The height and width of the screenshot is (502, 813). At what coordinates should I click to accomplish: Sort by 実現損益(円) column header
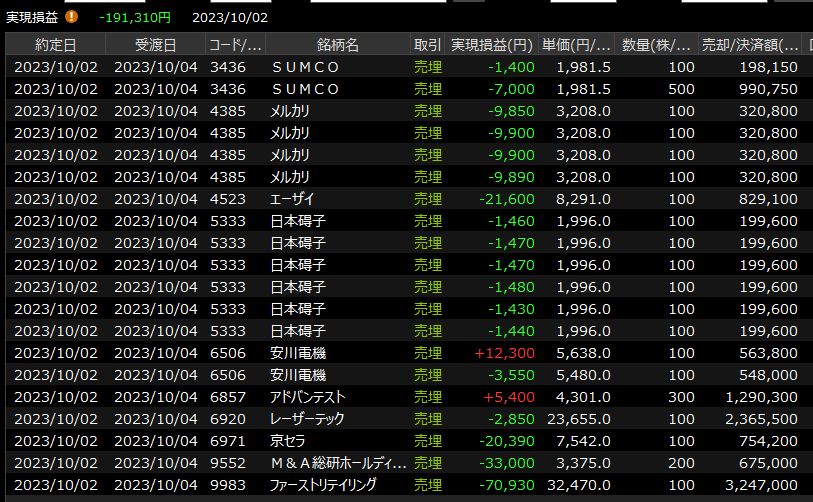pos(491,45)
